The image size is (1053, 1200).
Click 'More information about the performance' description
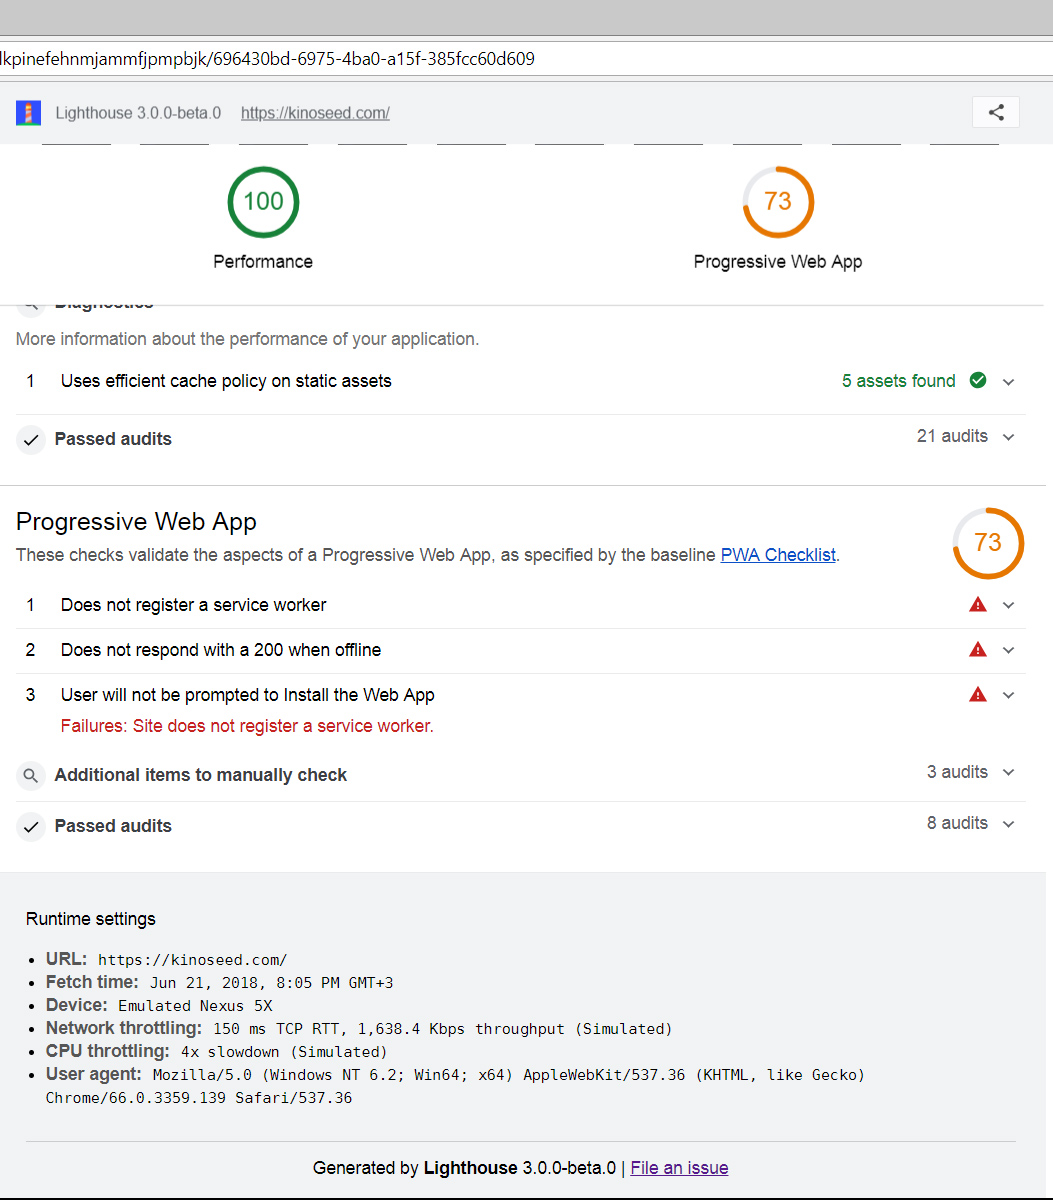247,339
